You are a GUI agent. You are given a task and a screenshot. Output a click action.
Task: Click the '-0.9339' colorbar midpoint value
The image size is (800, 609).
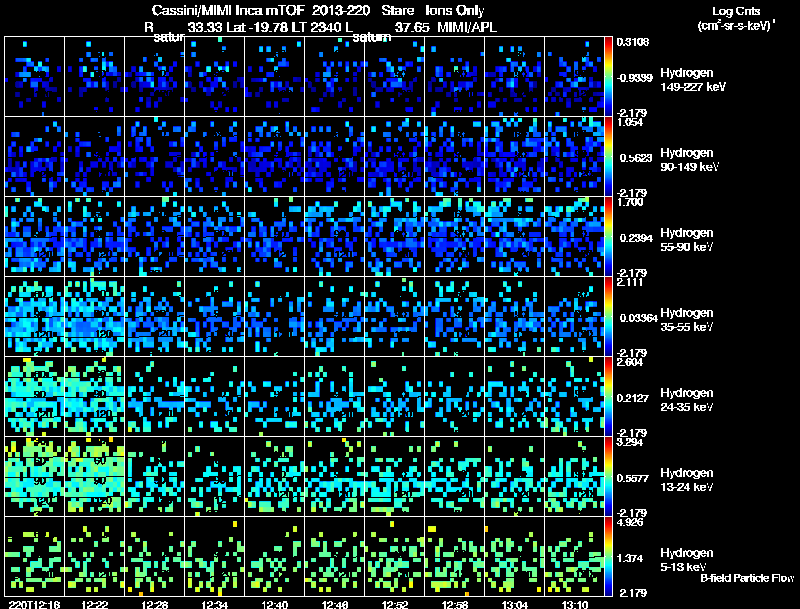coord(634,78)
